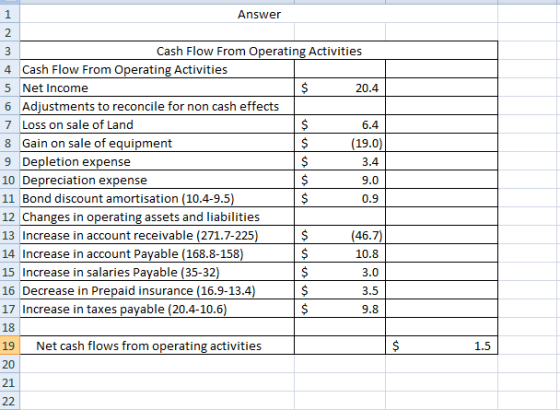The image size is (560, 410).
Task: Select Depletion expense value 3.4
Action: [x=340, y=161]
